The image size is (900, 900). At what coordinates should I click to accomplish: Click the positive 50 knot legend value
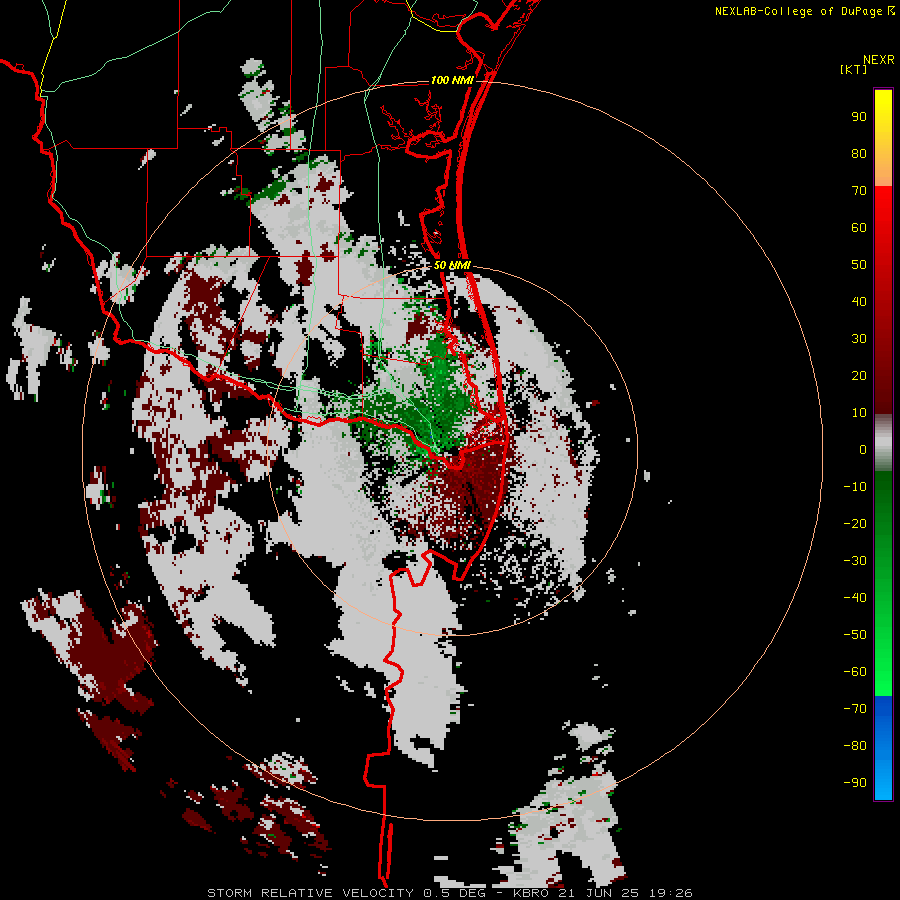click(859, 265)
